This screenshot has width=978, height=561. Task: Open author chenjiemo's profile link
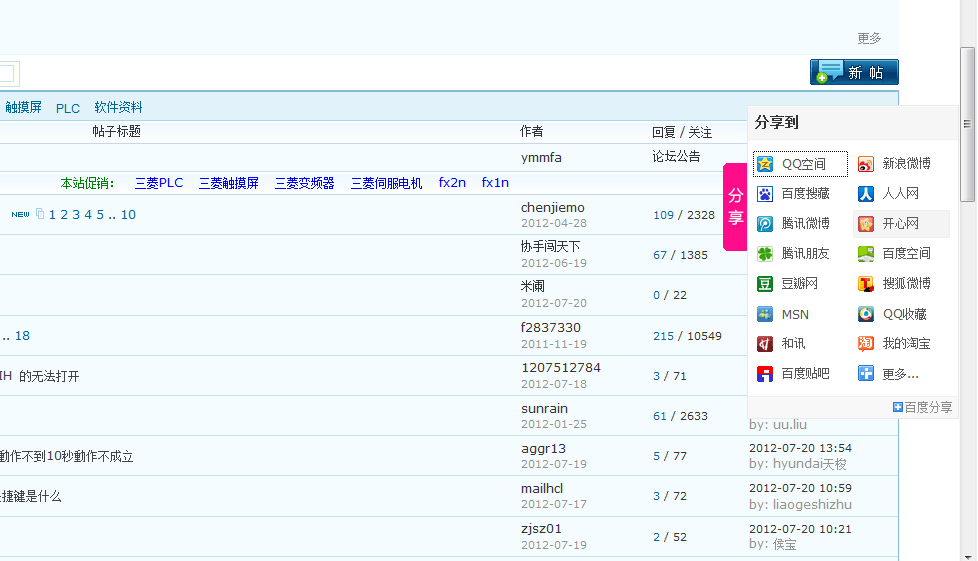pyautogui.click(x=553, y=208)
